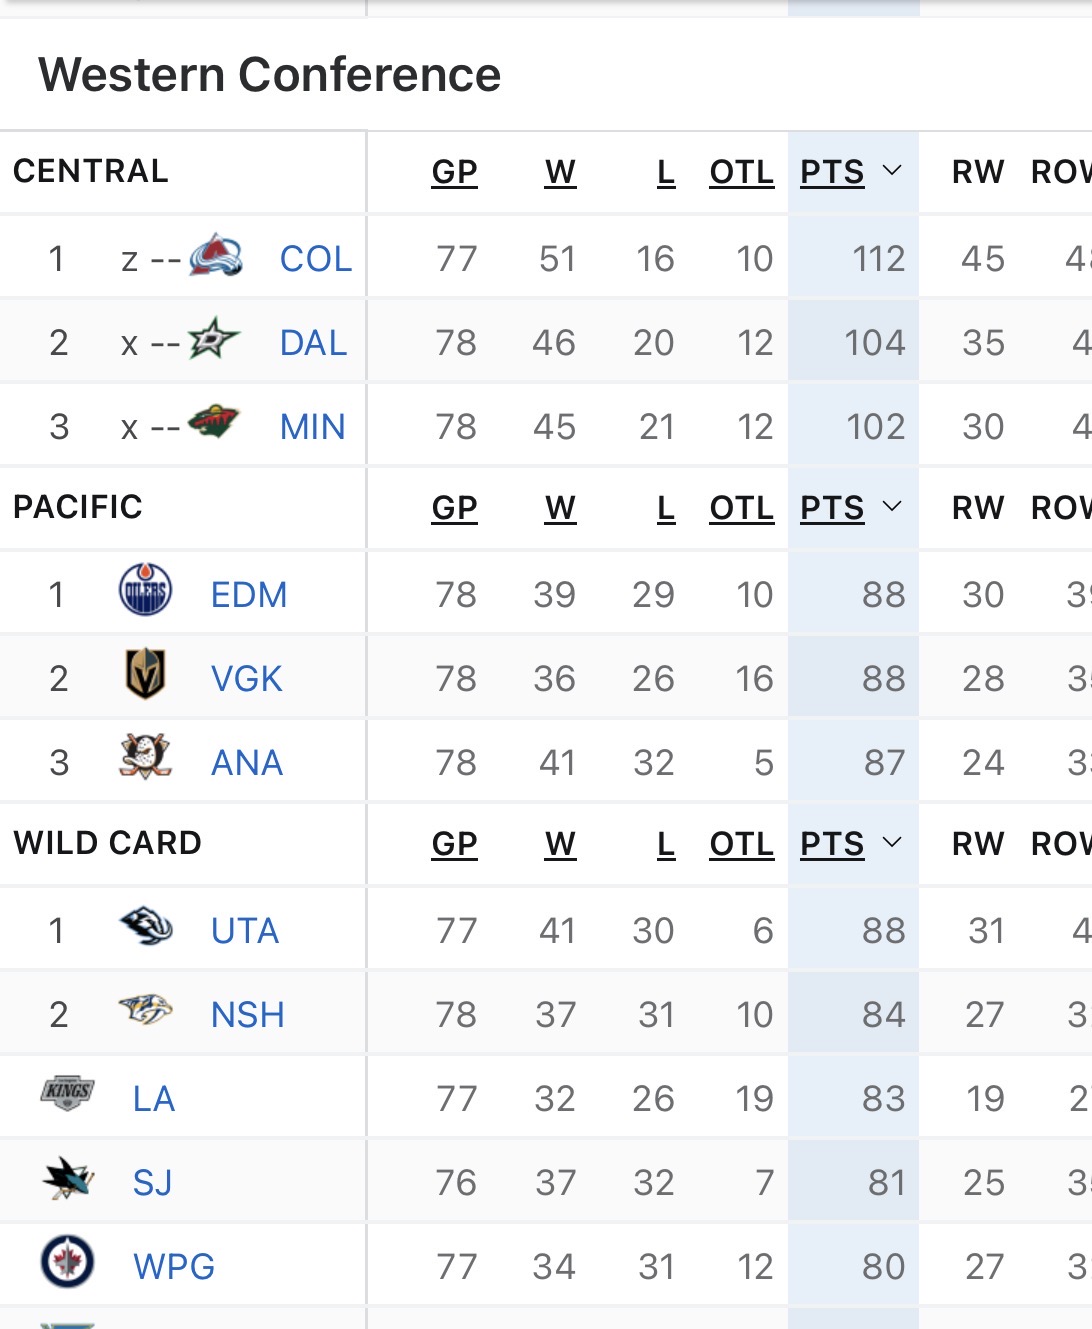Click the Anaheim Ducks logo
1092x1329 pixels.
tap(145, 758)
